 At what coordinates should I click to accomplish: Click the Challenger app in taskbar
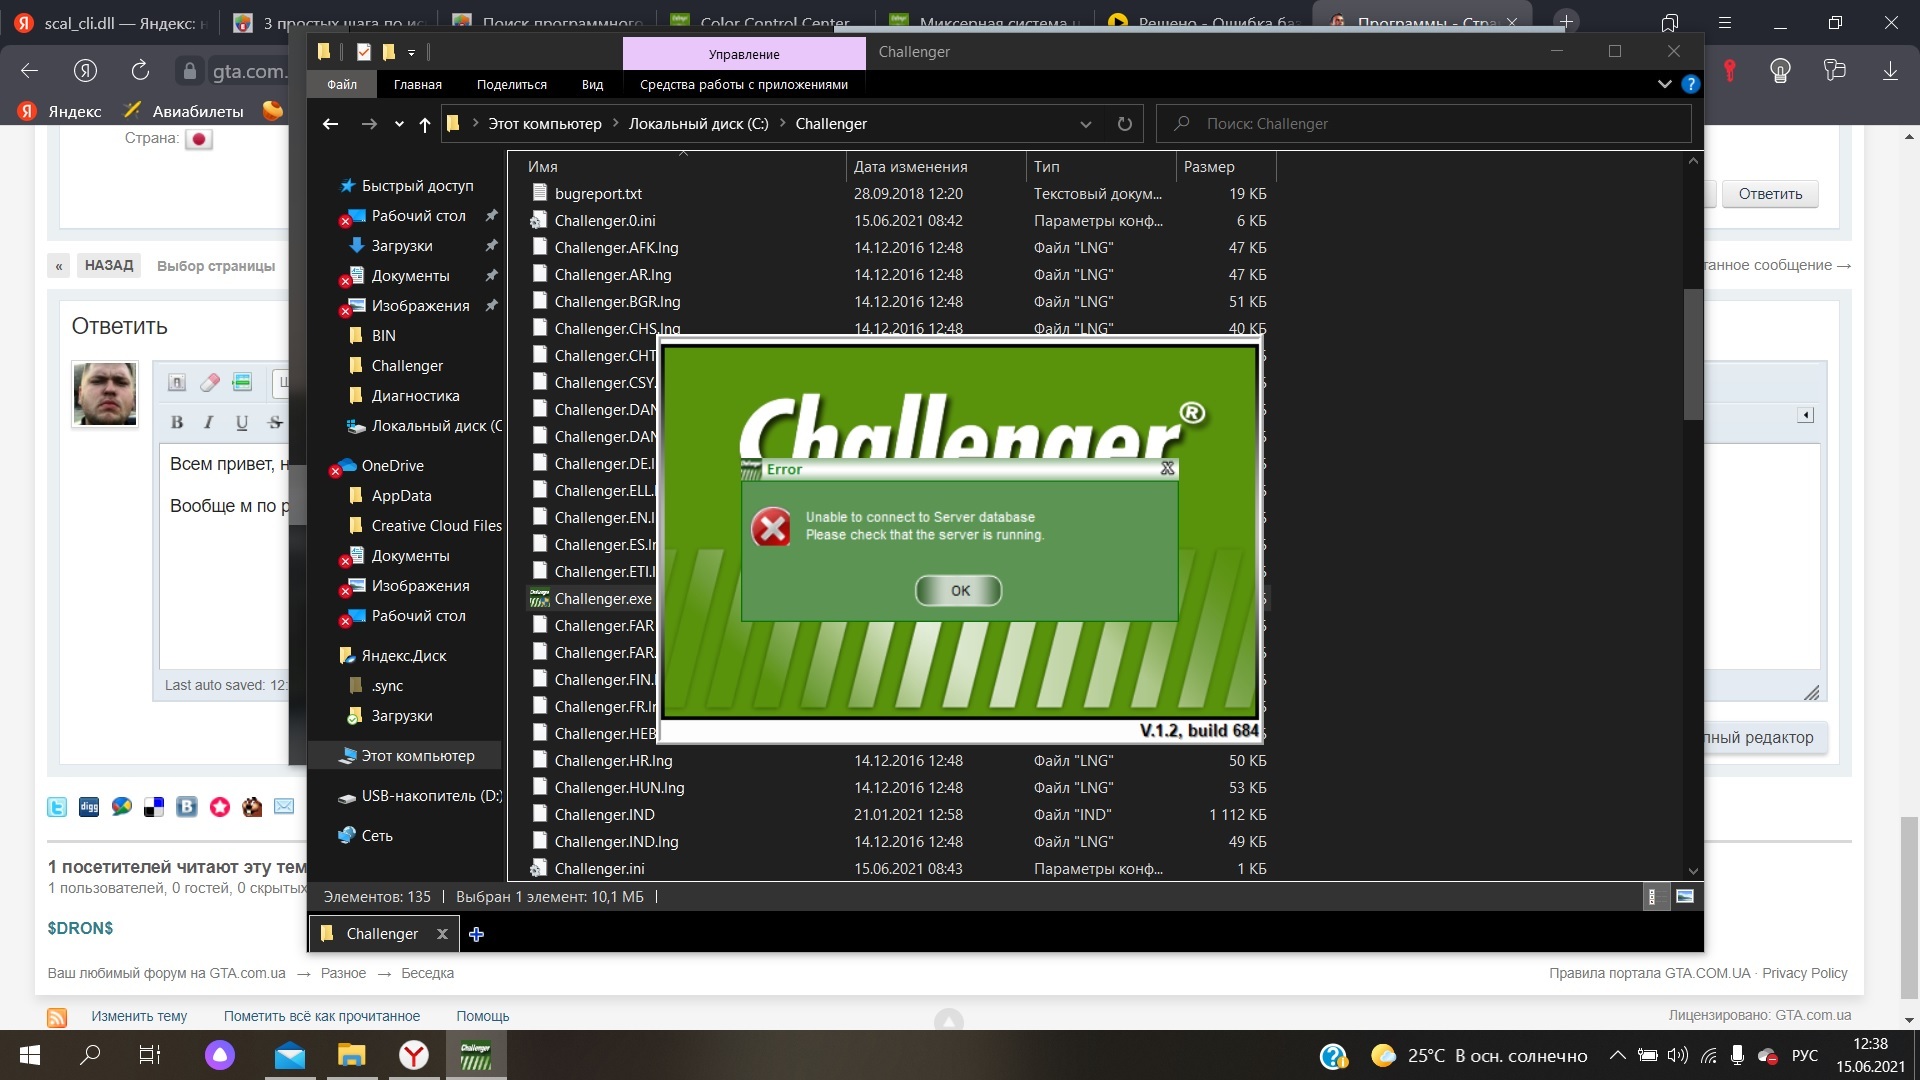point(476,1055)
